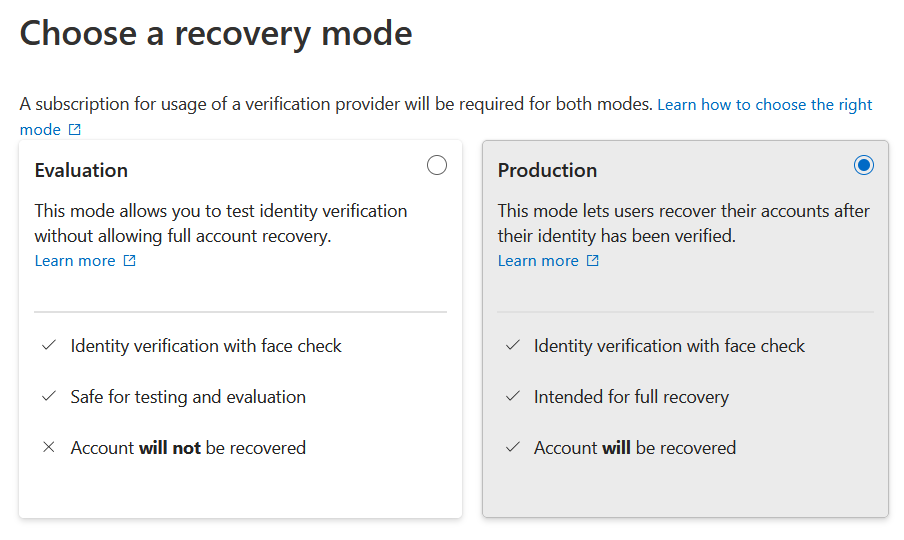Click Evaluation's identity verification checkmark icon
Image resolution: width=904 pixels, height=540 pixels.
[48, 346]
